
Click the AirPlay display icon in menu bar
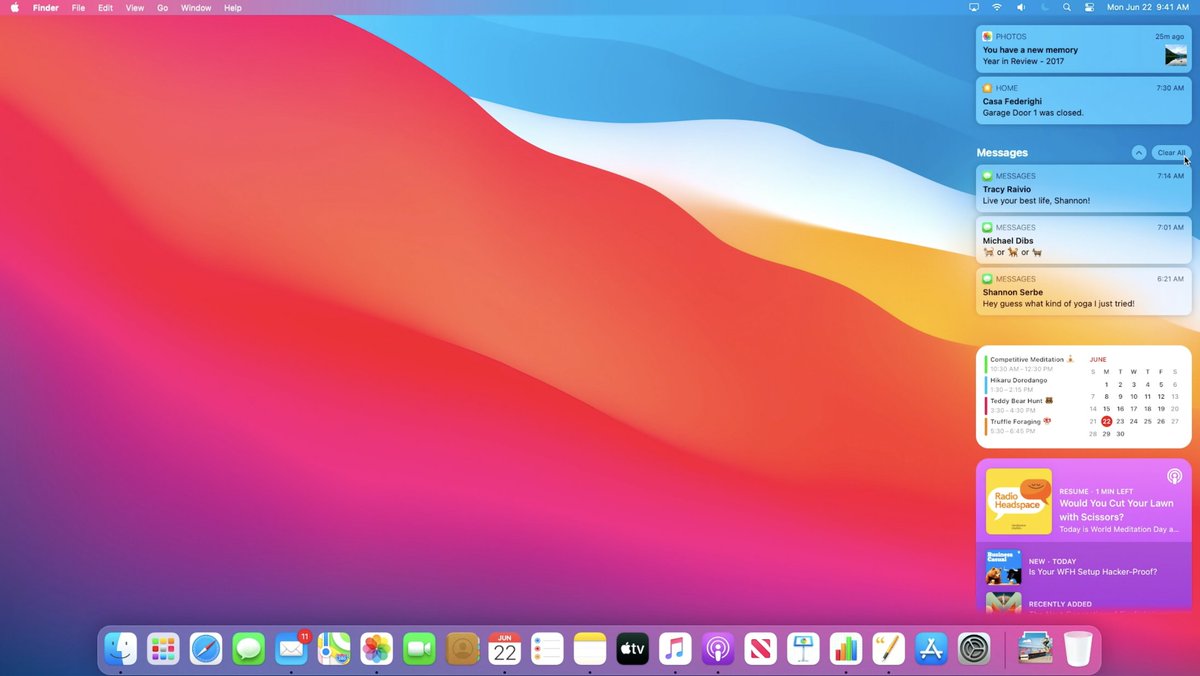pos(974,7)
